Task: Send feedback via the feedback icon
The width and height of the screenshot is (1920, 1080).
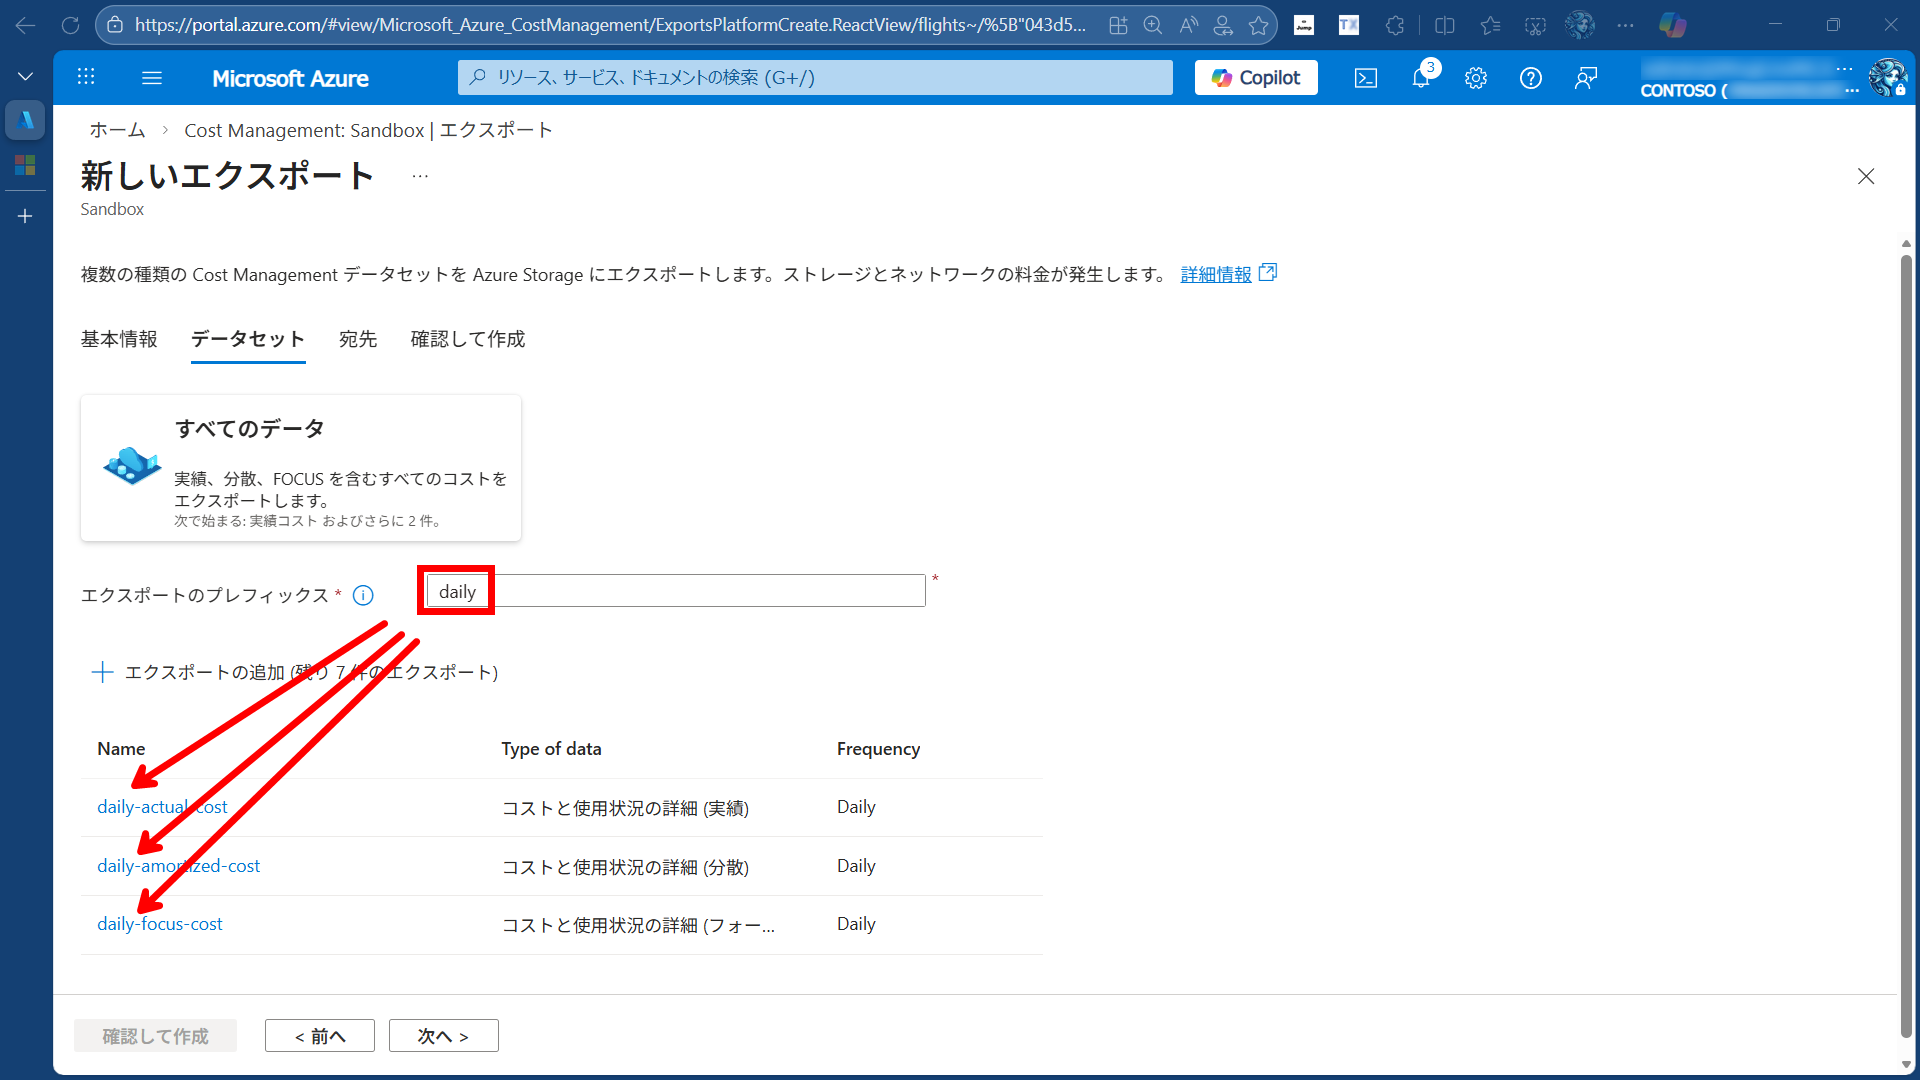Action: tap(1585, 77)
